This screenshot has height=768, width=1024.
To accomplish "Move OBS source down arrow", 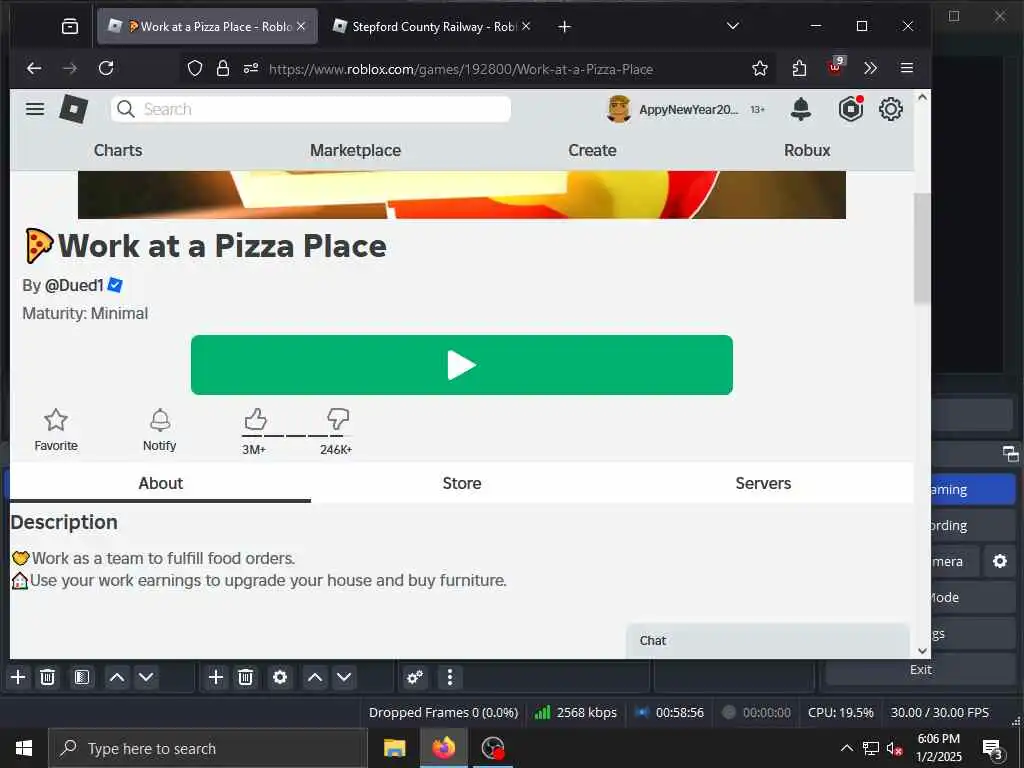I will [x=344, y=677].
